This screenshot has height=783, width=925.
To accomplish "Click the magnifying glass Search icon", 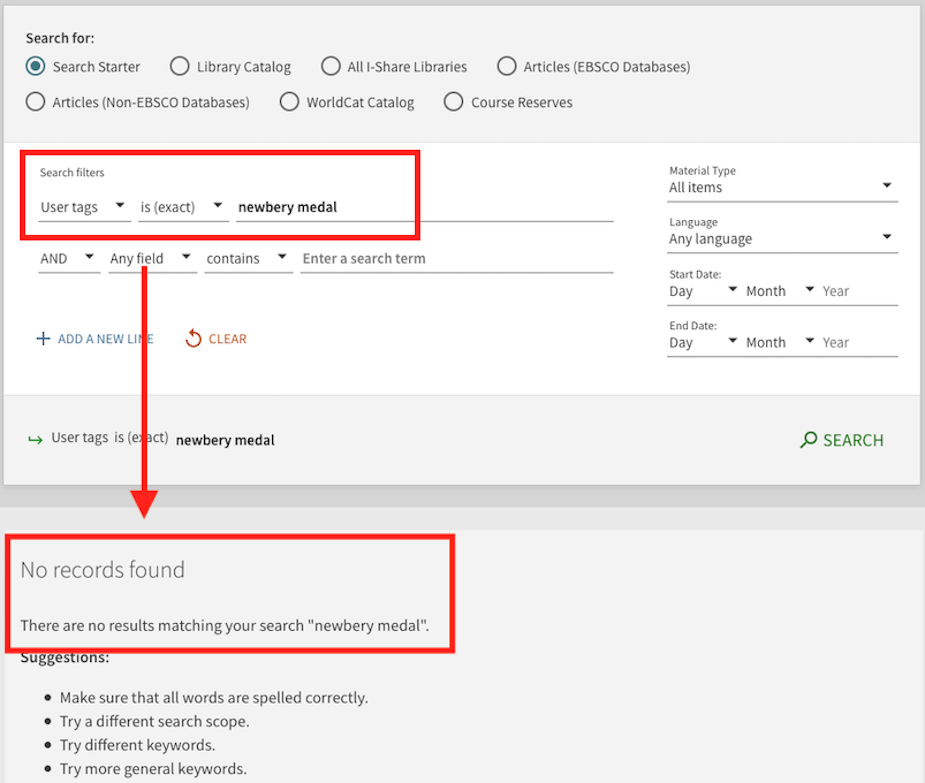I will (809, 440).
